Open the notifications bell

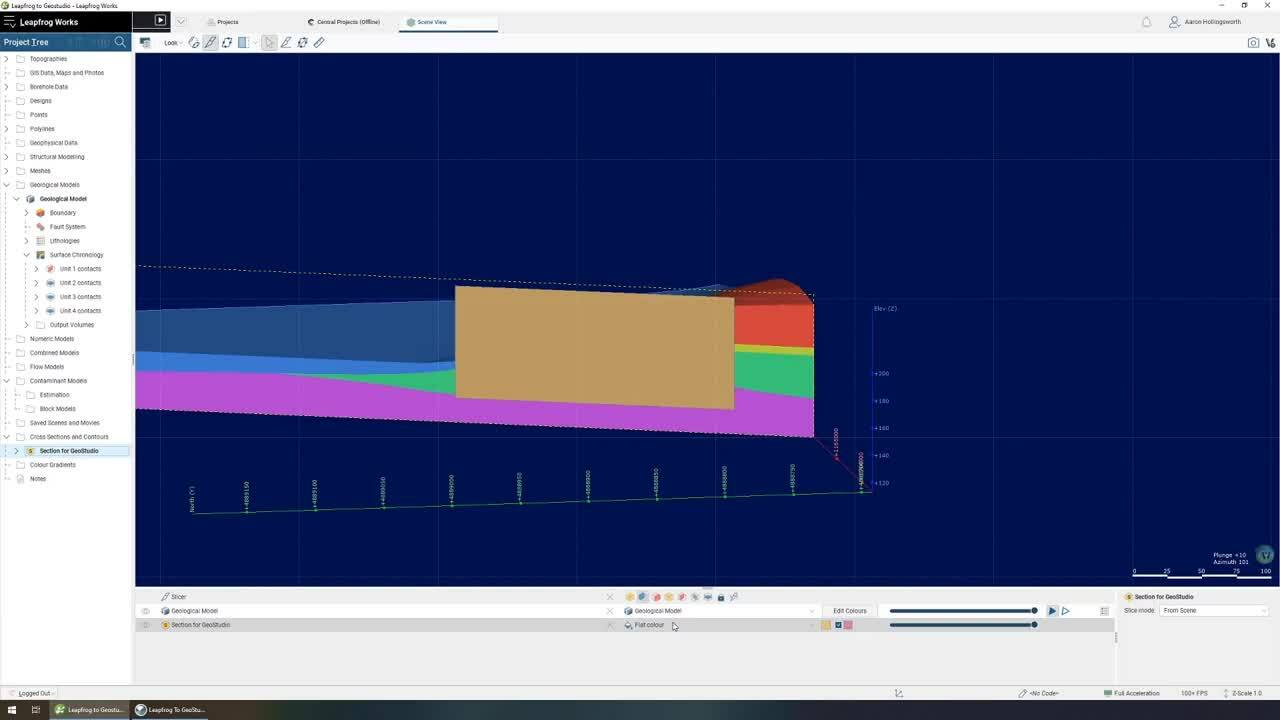point(1147,22)
